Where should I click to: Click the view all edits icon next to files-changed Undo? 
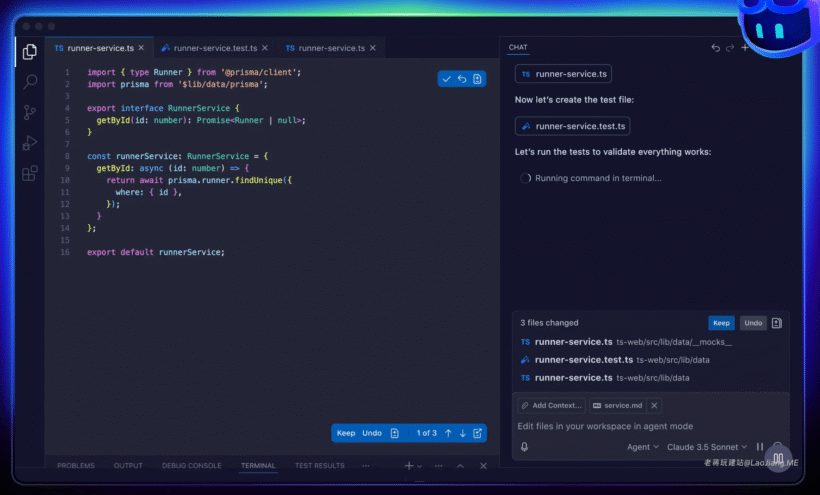[777, 323]
